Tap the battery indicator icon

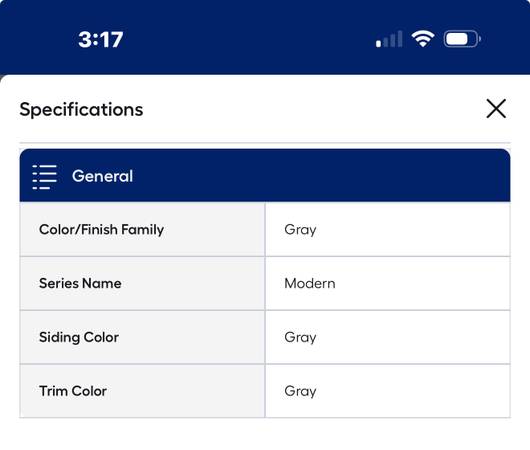[x=462, y=39]
